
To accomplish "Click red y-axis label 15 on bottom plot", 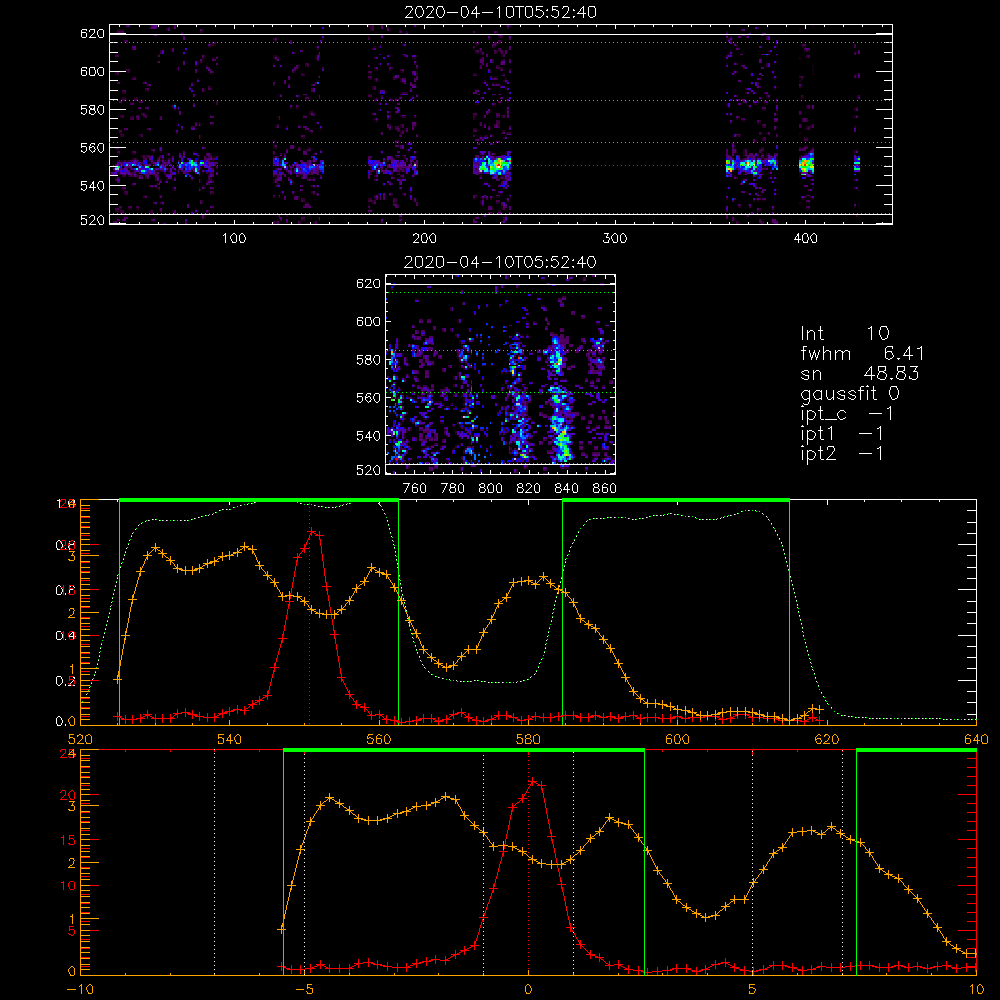I will 67,840.
